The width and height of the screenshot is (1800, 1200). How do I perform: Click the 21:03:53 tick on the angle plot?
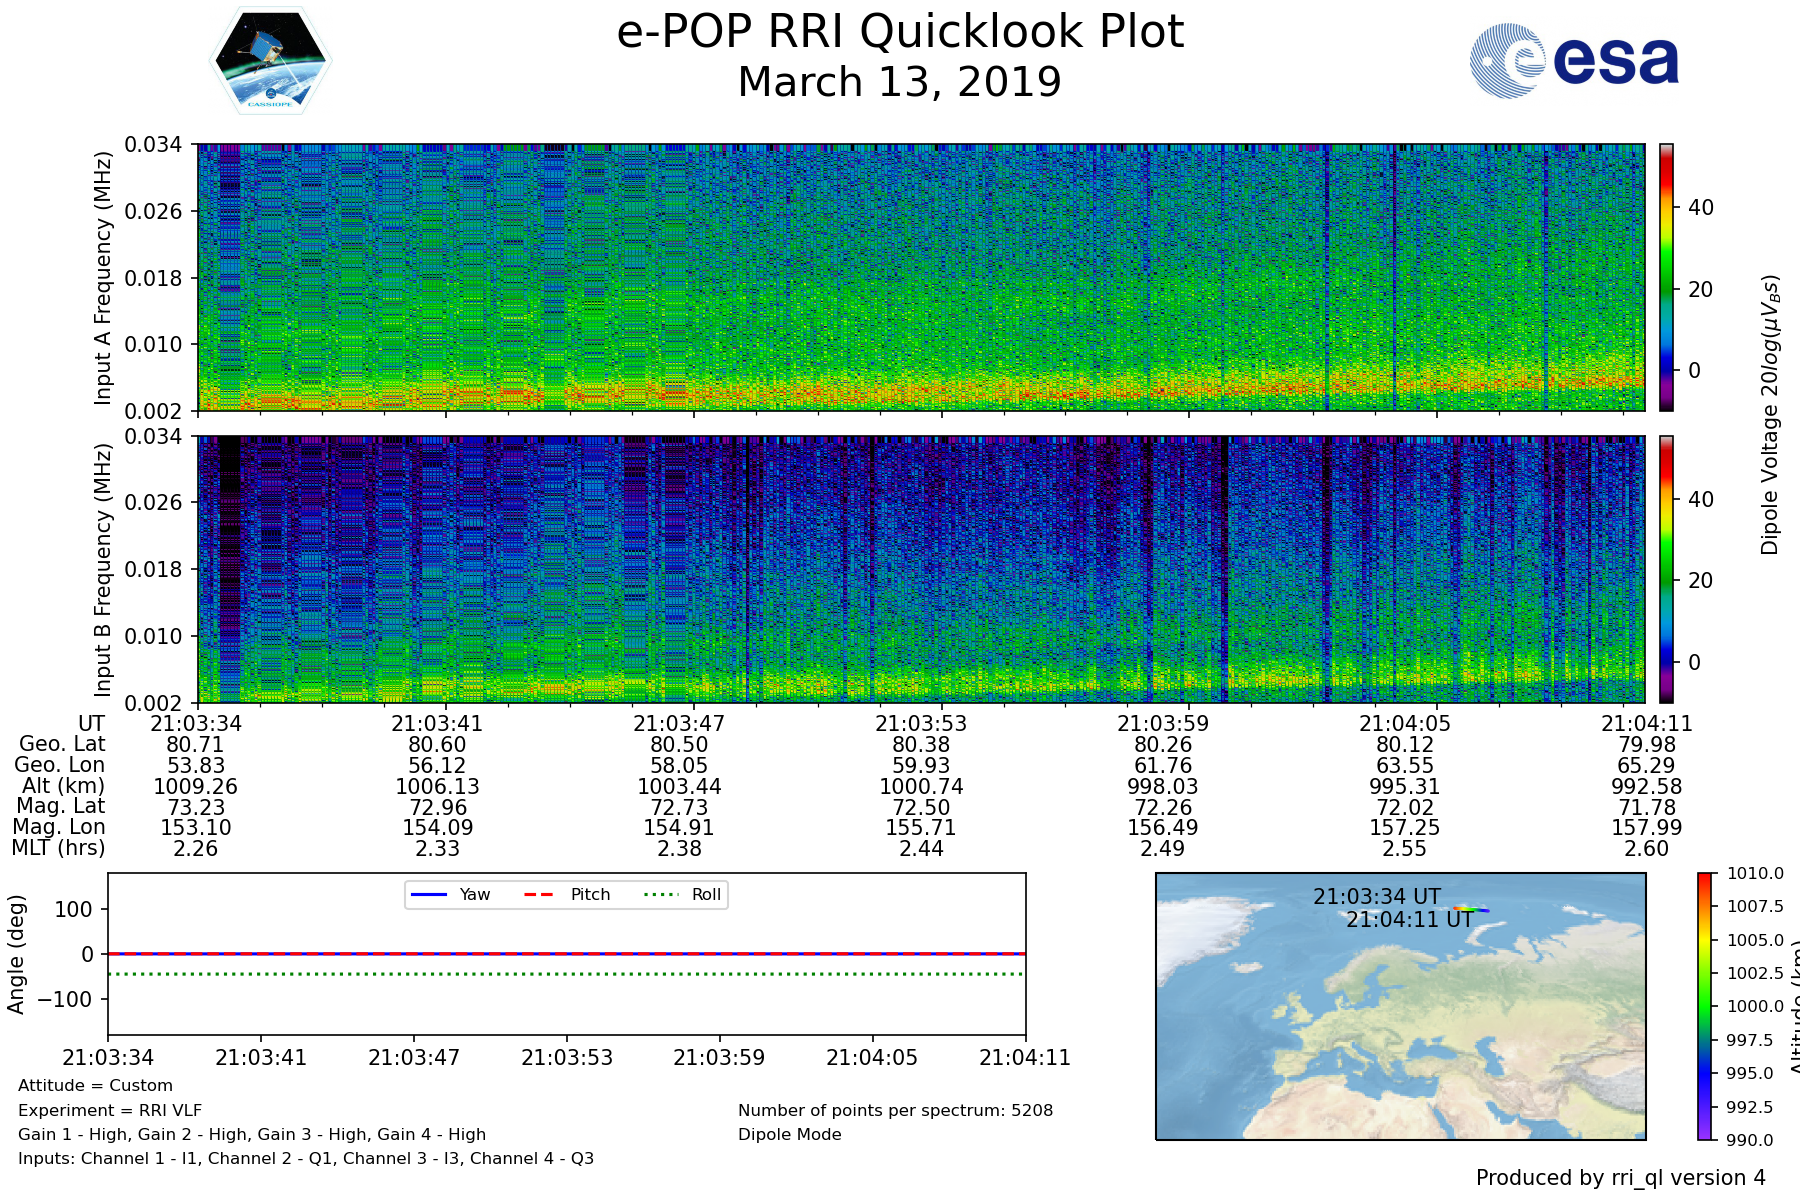566,1057
